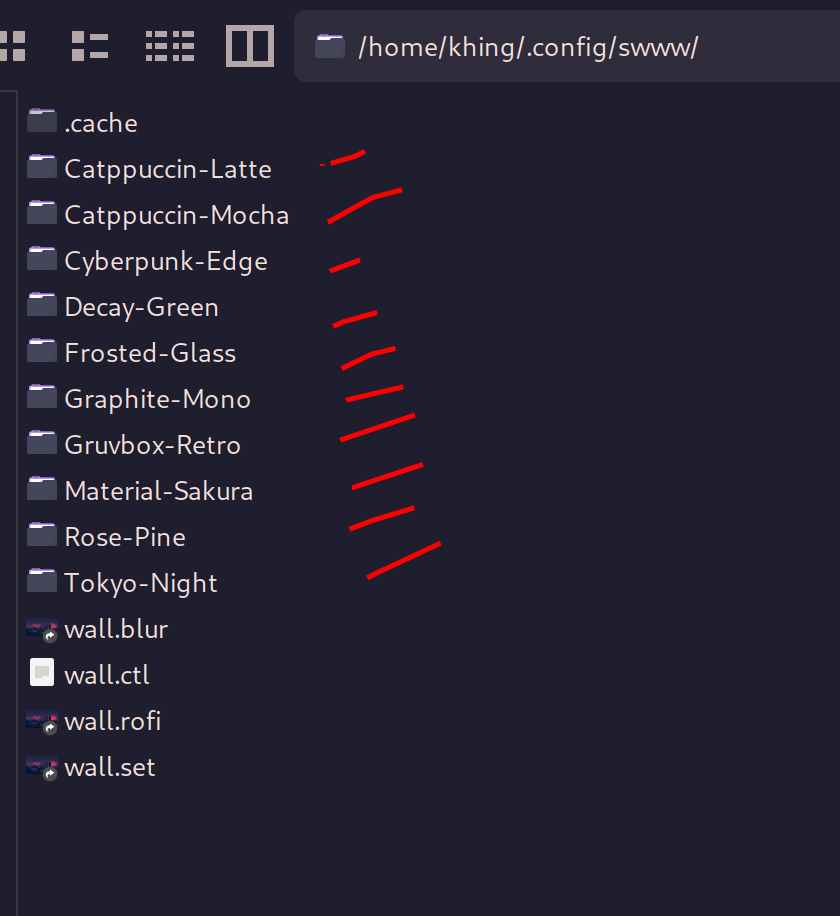Switch to compact detailed view mode

[x=169, y=45]
